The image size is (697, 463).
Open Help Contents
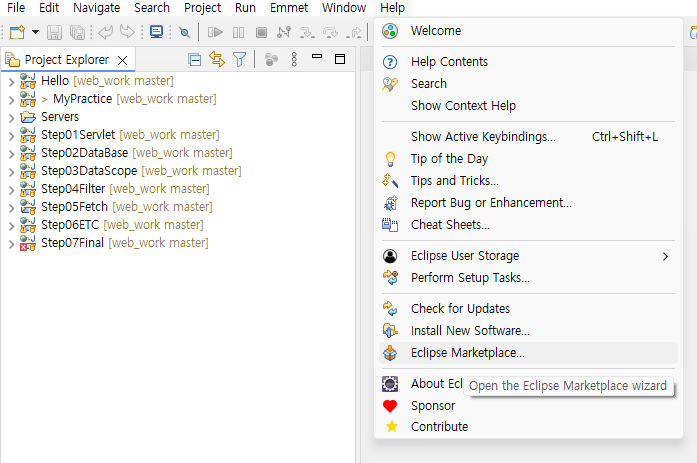528,62
